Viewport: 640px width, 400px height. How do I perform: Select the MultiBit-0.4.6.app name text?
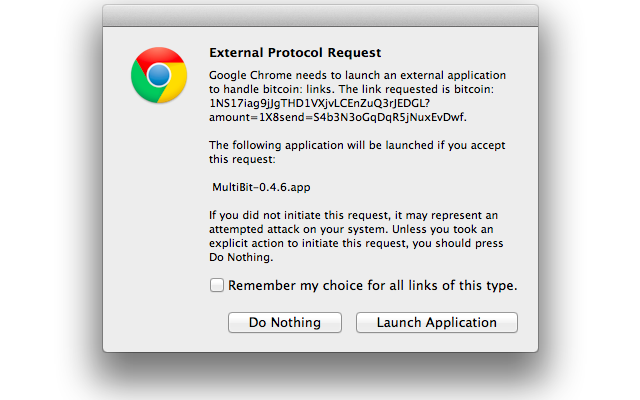coord(261,187)
